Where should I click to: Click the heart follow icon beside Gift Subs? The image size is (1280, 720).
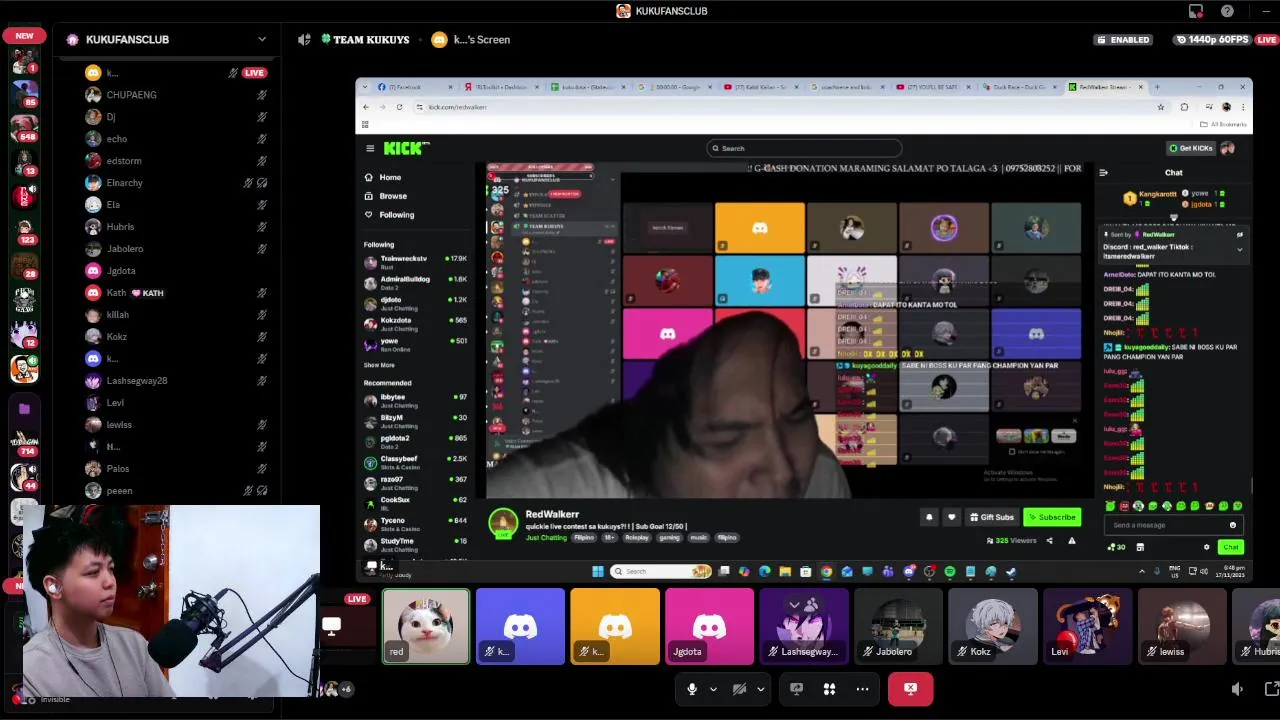(x=951, y=517)
